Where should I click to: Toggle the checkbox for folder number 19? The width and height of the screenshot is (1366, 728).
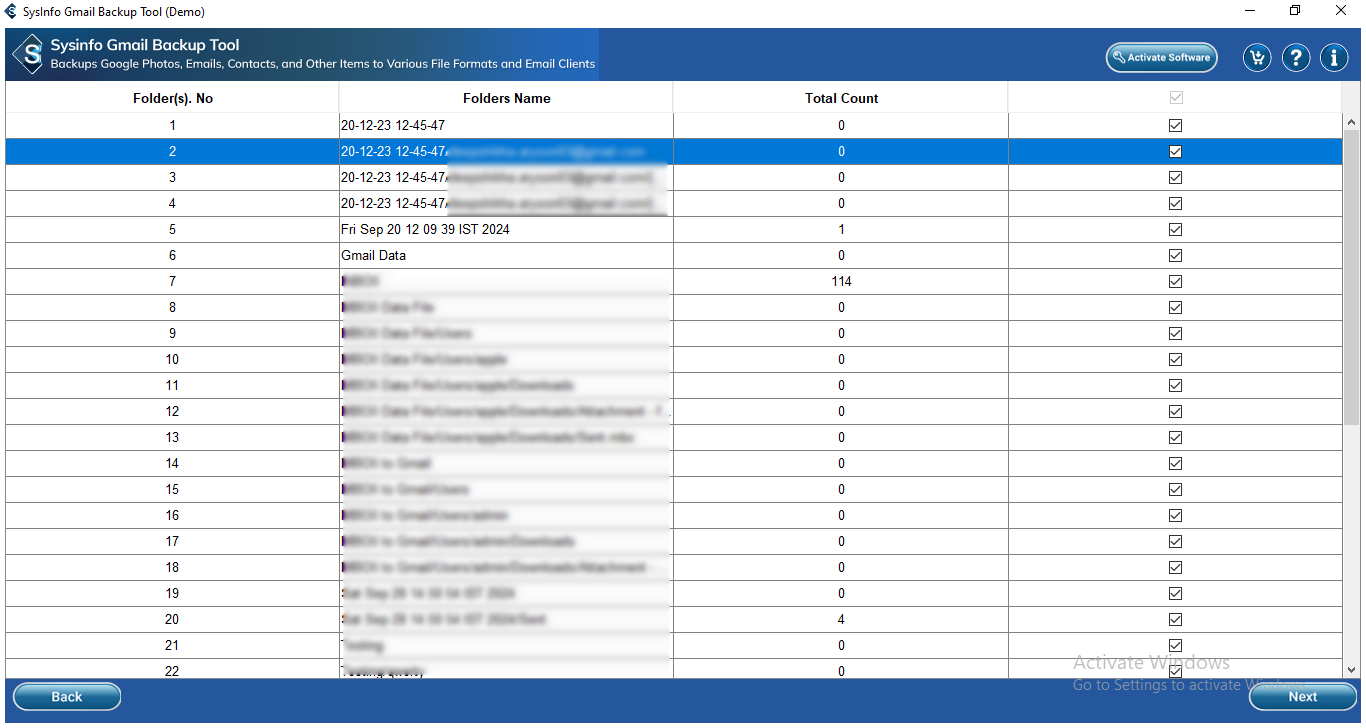tap(1175, 593)
